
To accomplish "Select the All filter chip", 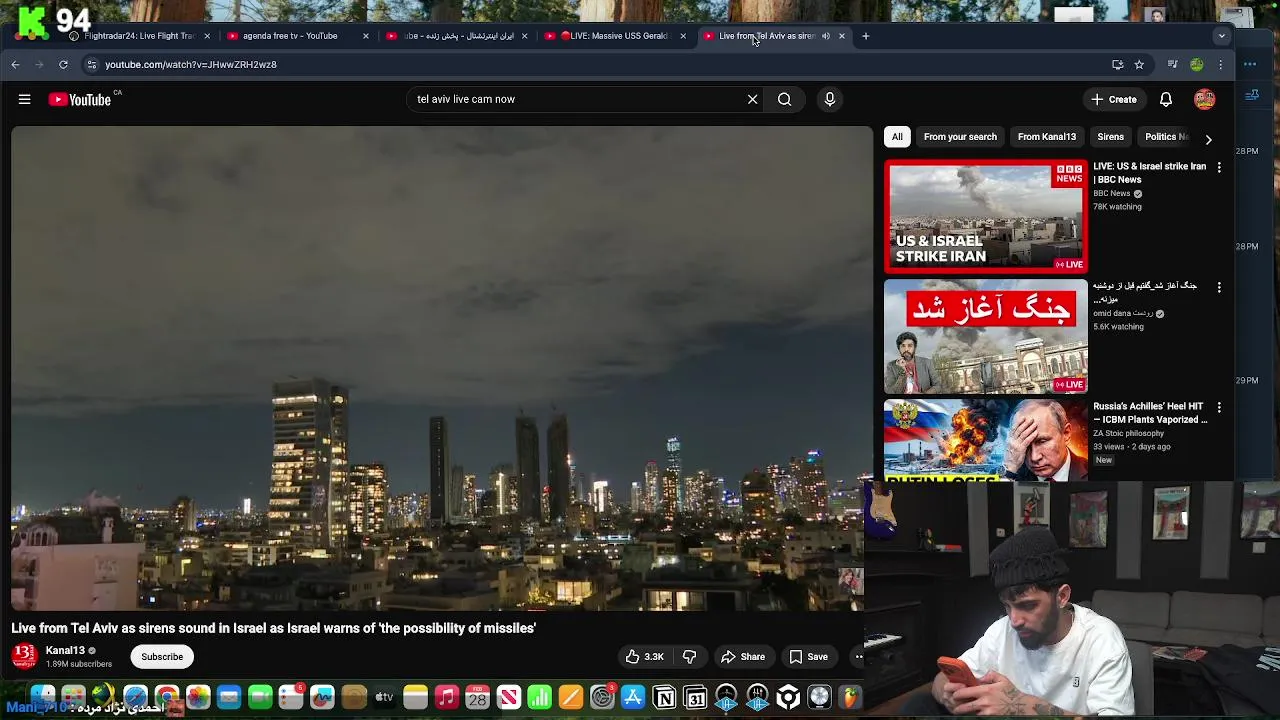I will coord(897,137).
